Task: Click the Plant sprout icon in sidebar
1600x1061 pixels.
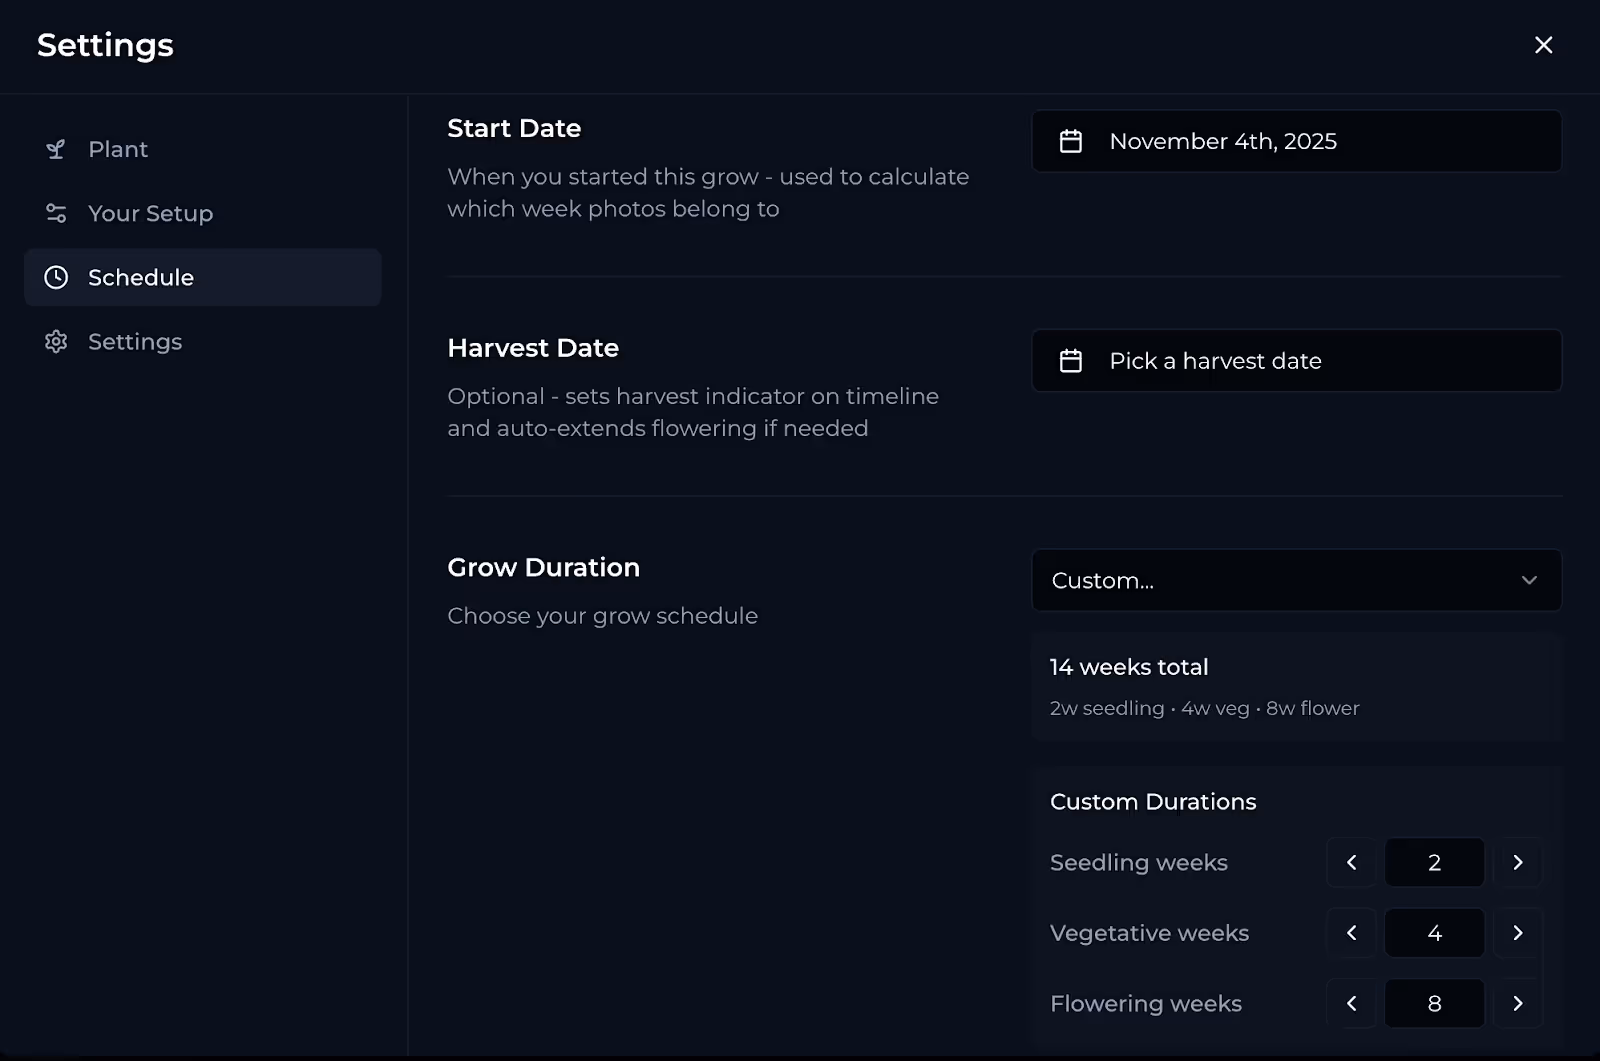Action: (56, 148)
